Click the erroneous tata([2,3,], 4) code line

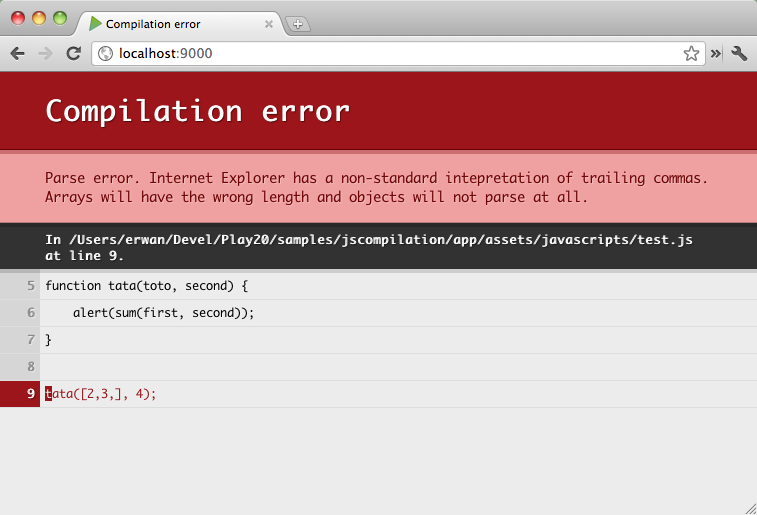[x=102, y=394]
